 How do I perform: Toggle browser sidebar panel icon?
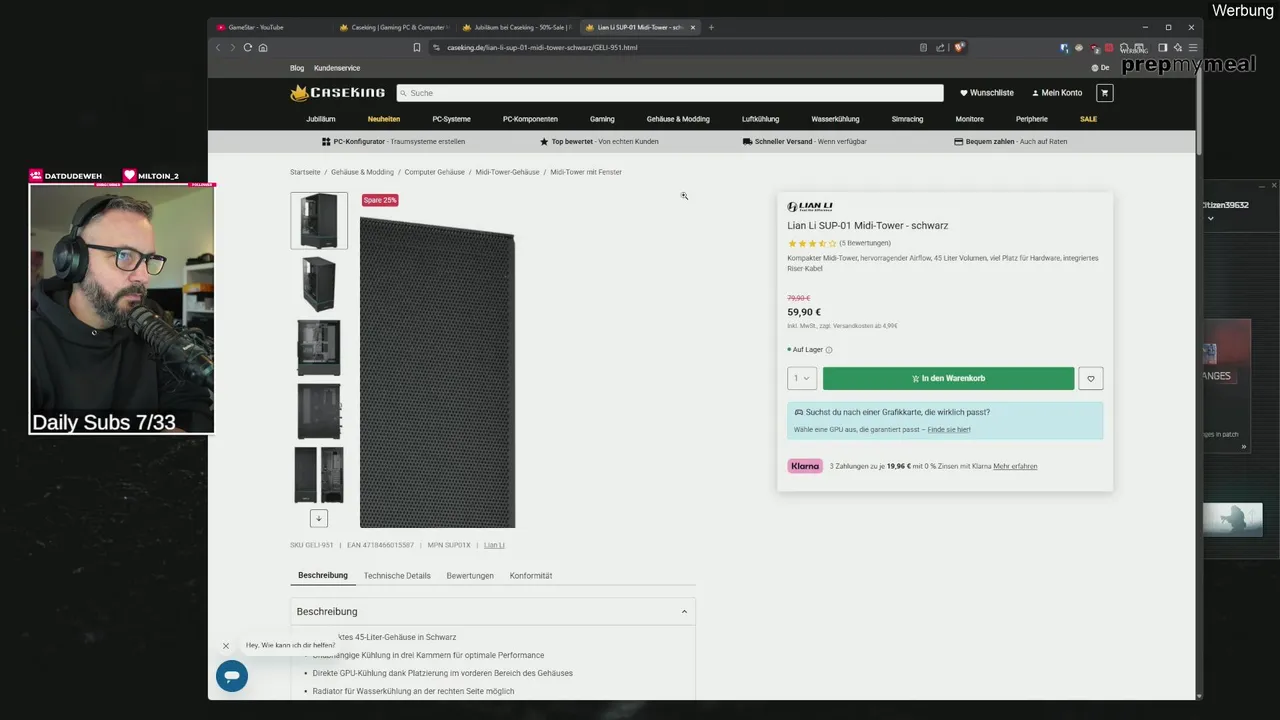click(x=1162, y=47)
